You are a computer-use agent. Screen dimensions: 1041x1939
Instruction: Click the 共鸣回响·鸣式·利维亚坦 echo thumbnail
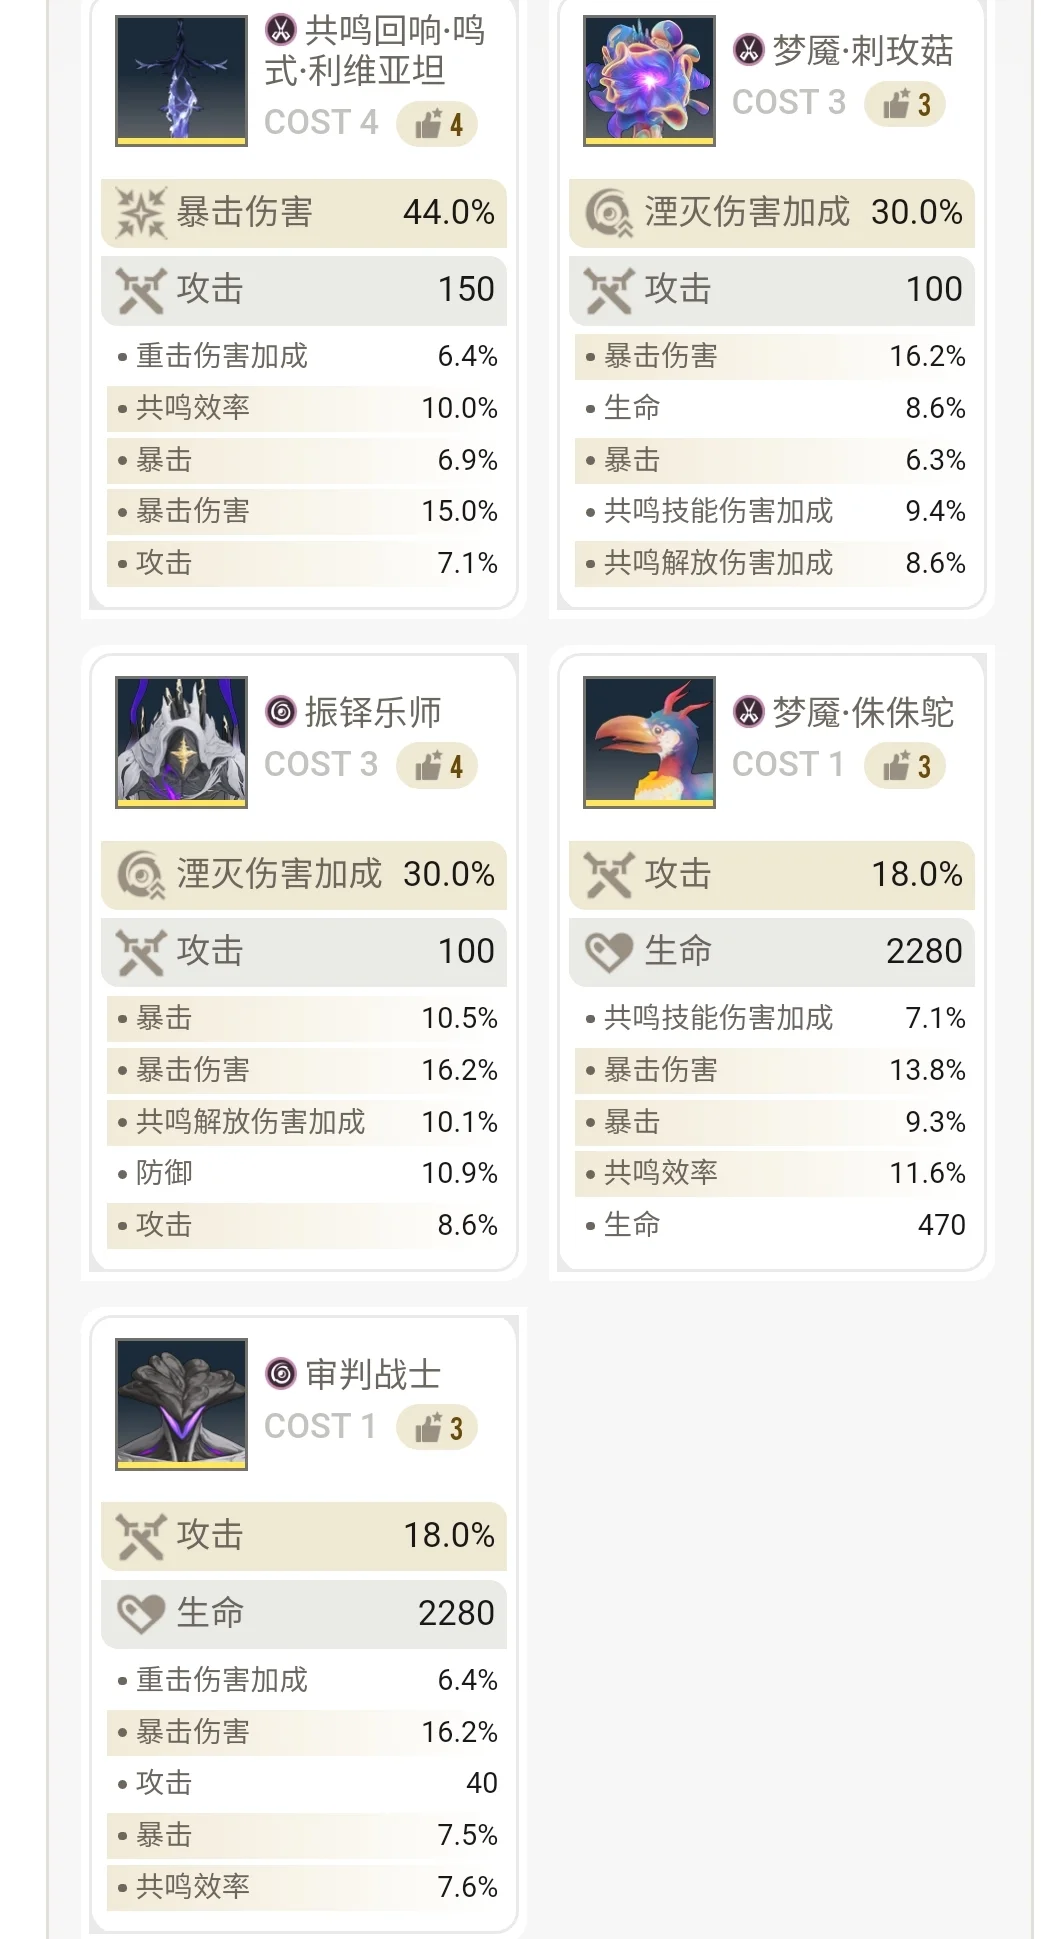coord(181,81)
